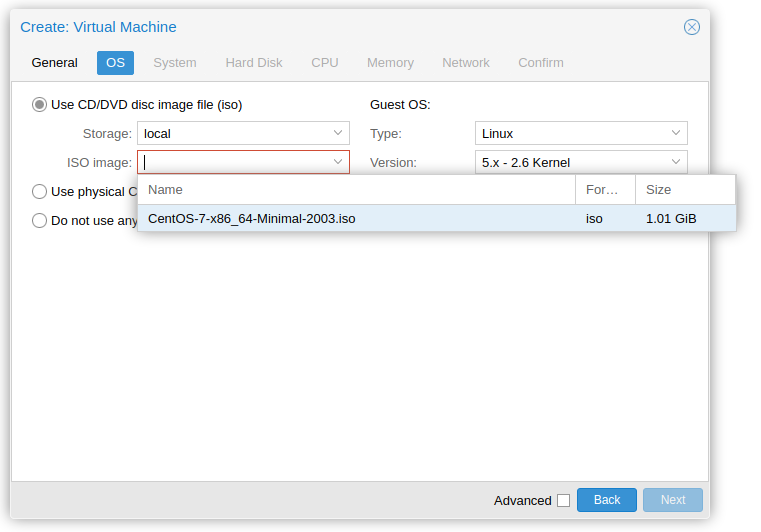761x532 pixels.
Task: Switch to the Memory tab
Action: coord(390,63)
